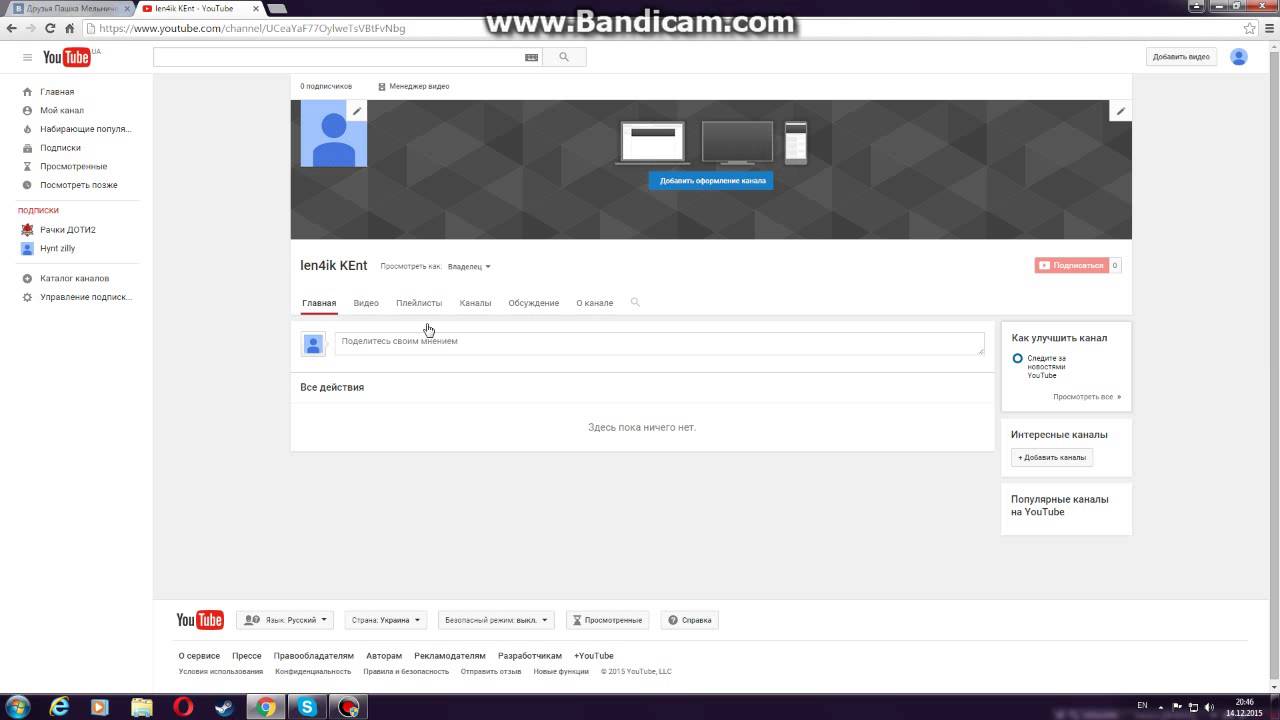Expand Язык: Русский dropdown
This screenshot has height=720, width=1280.
pos(284,620)
